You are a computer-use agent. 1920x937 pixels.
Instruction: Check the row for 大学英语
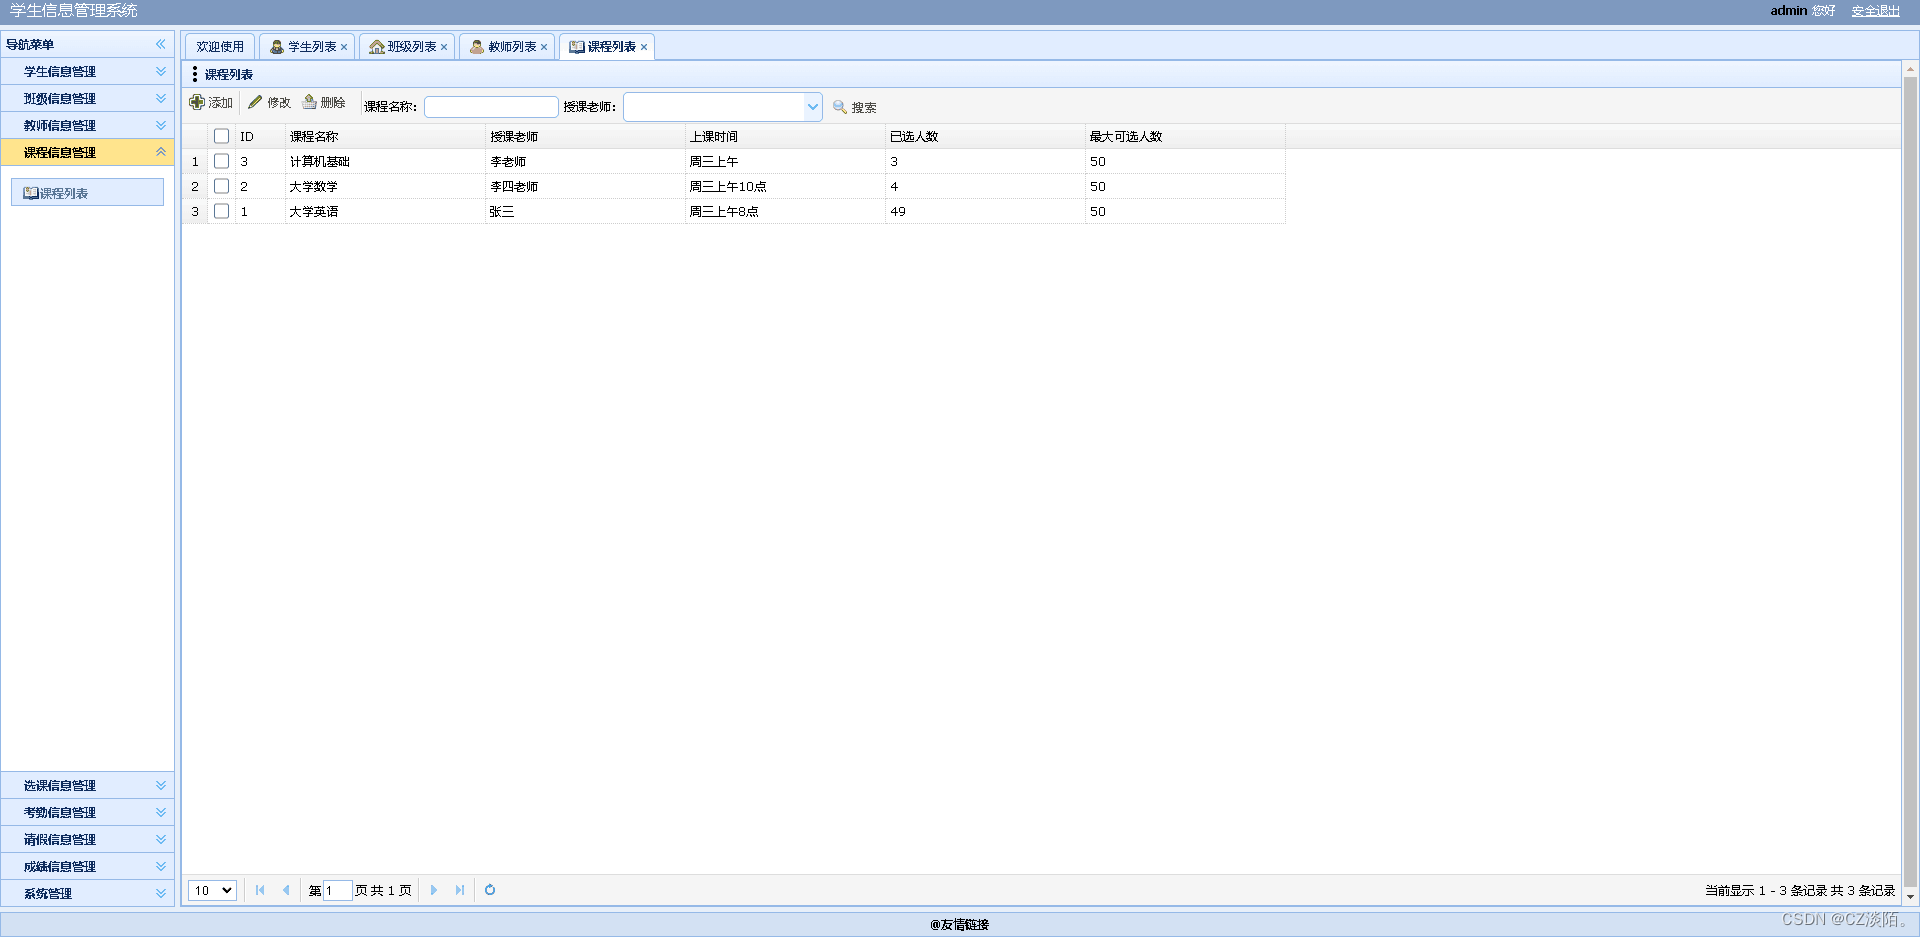point(222,211)
